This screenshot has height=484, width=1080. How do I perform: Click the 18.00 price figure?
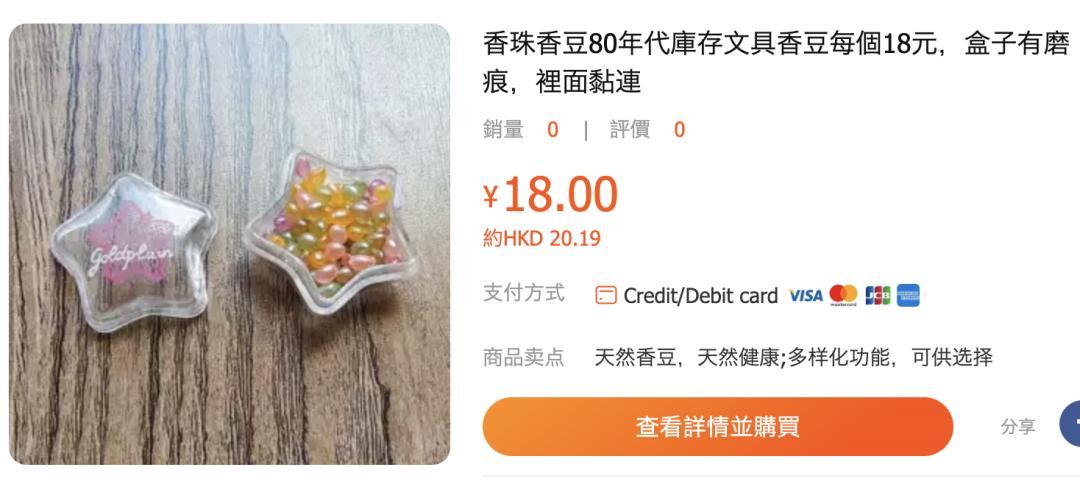[x=561, y=195]
